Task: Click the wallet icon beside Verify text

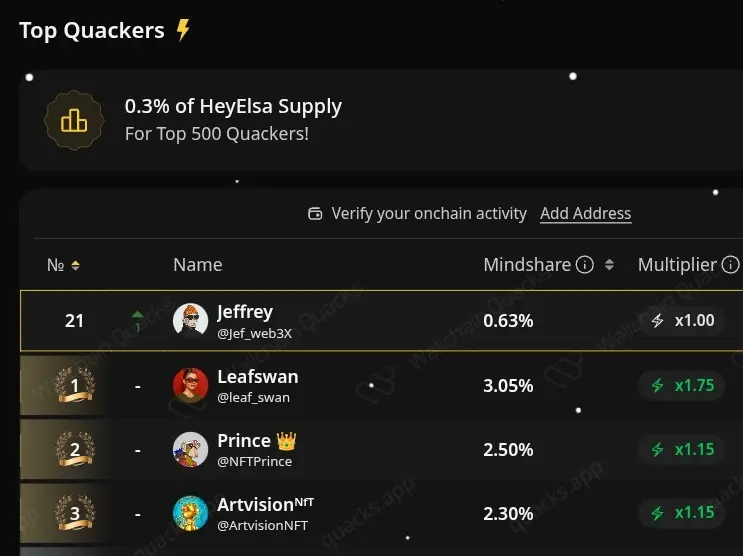Action: 315,213
